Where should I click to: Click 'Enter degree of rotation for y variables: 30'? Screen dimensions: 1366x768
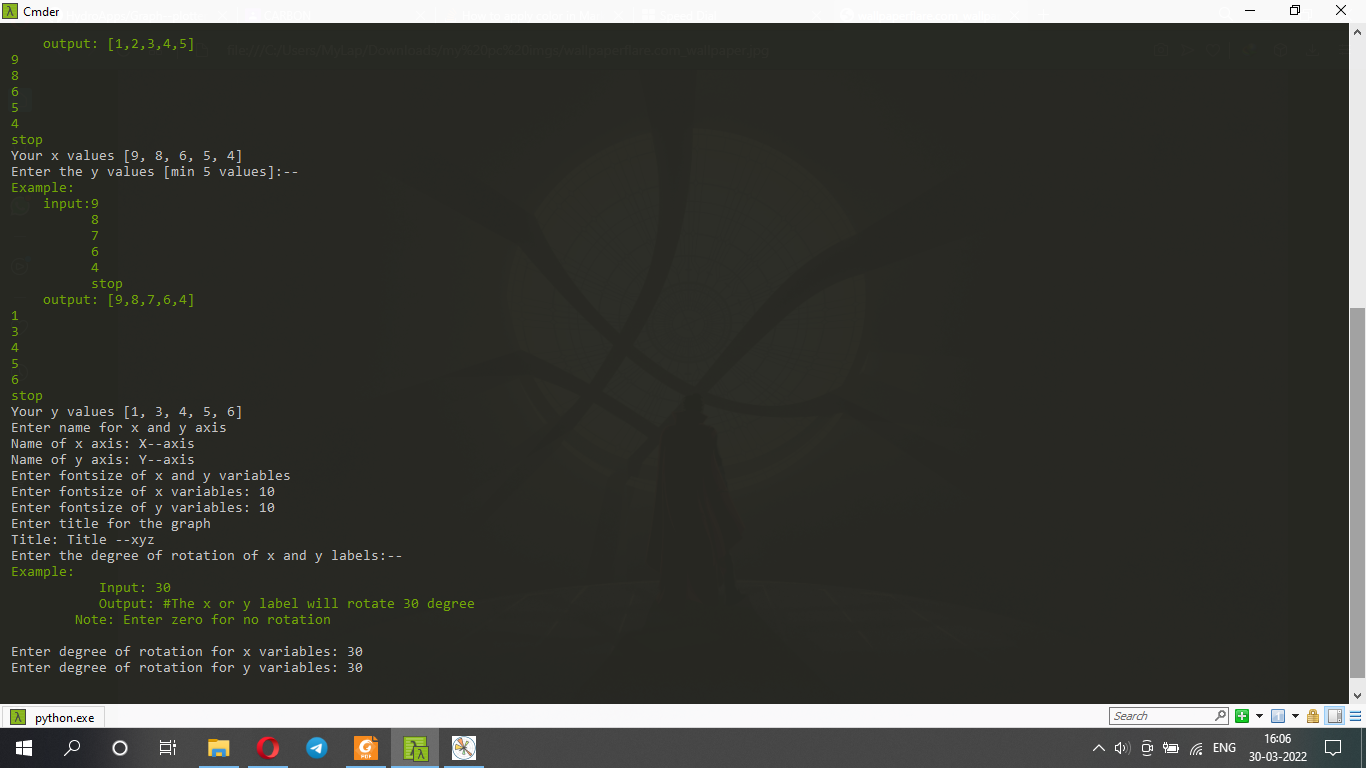[187, 668]
